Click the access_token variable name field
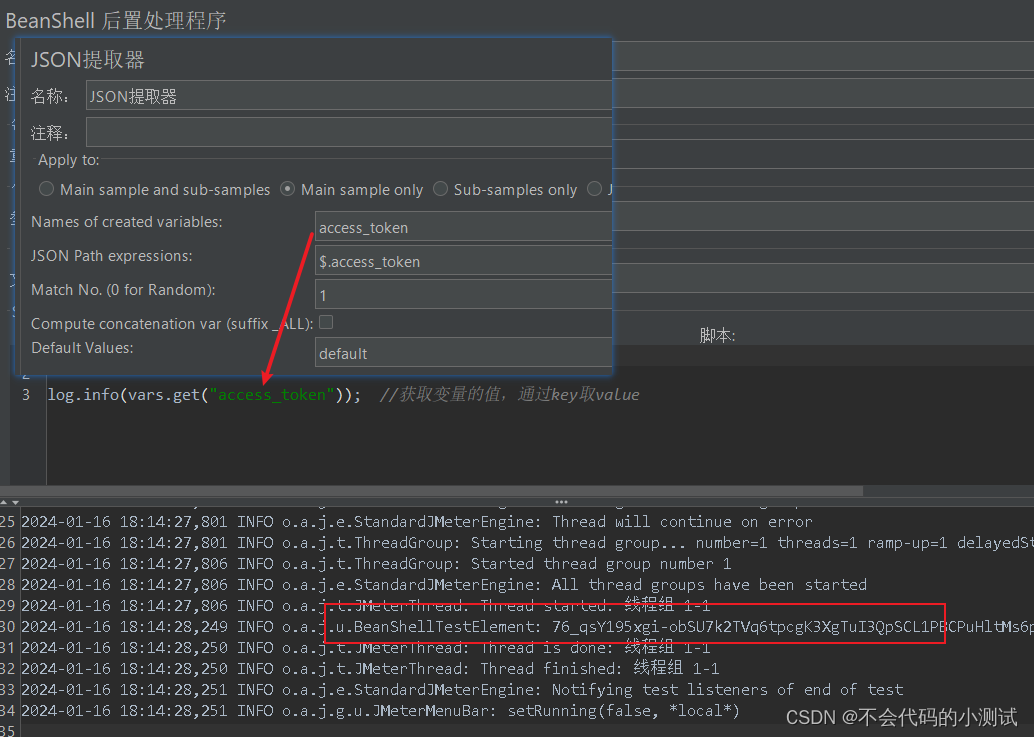 click(x=463, y=227)
